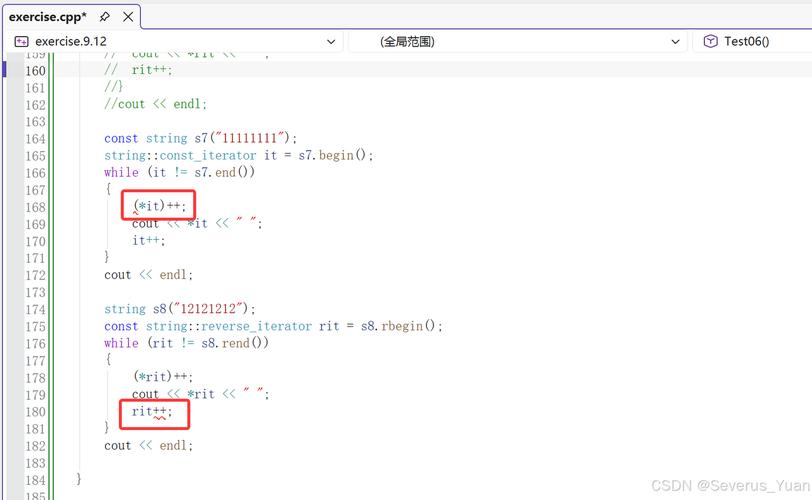Viewport: 812px width, 500px height.
Task: Click the 'it++;' statement on line 170
Action: click(149, 240)
